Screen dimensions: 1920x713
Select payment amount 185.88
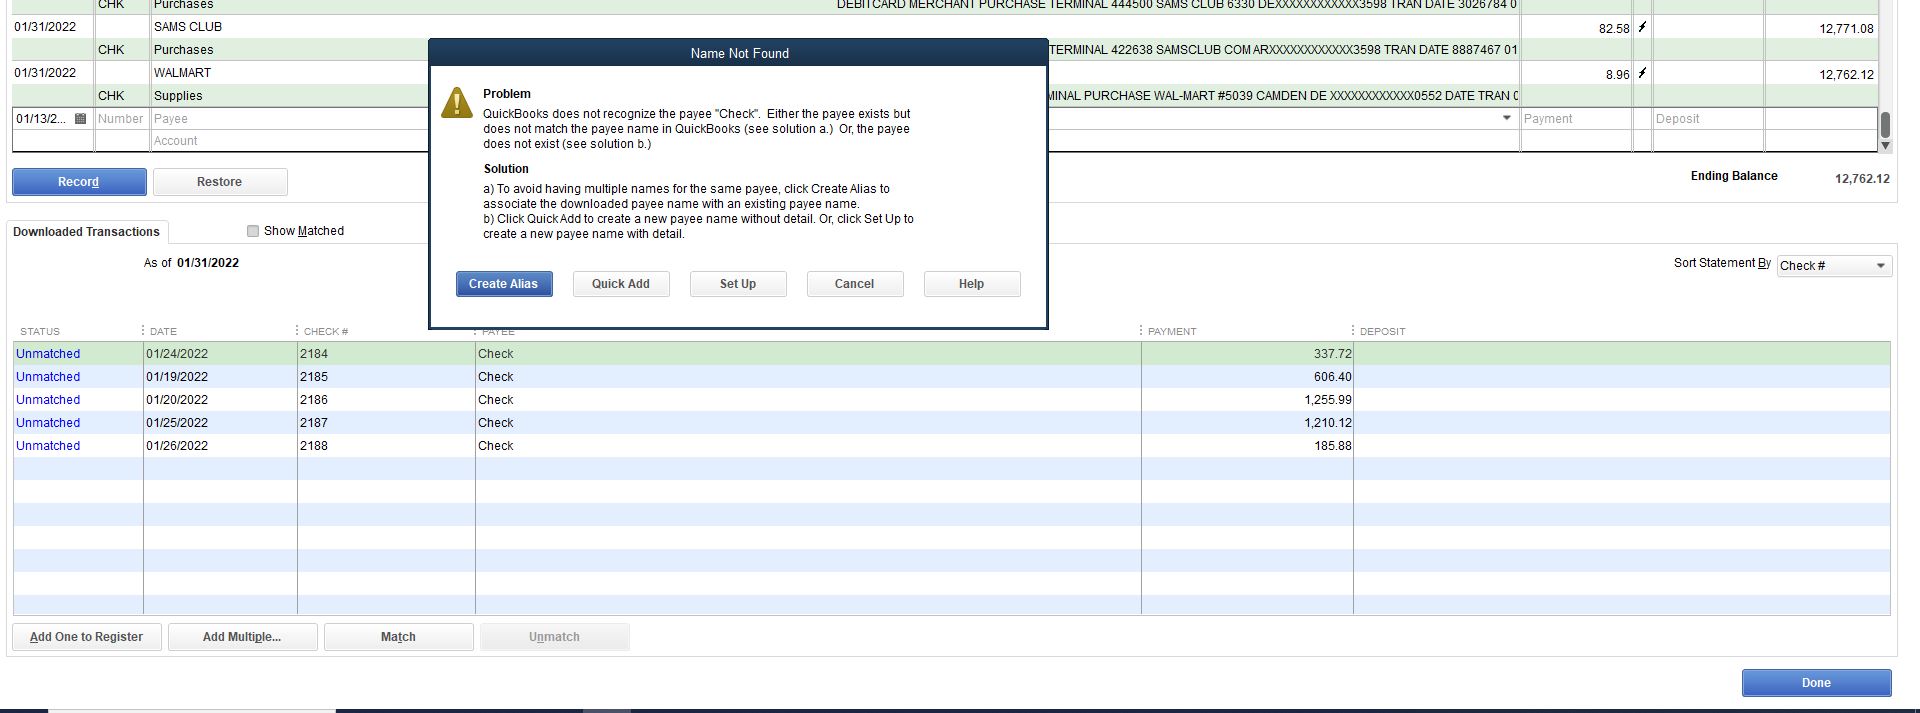coord(1332,446)
